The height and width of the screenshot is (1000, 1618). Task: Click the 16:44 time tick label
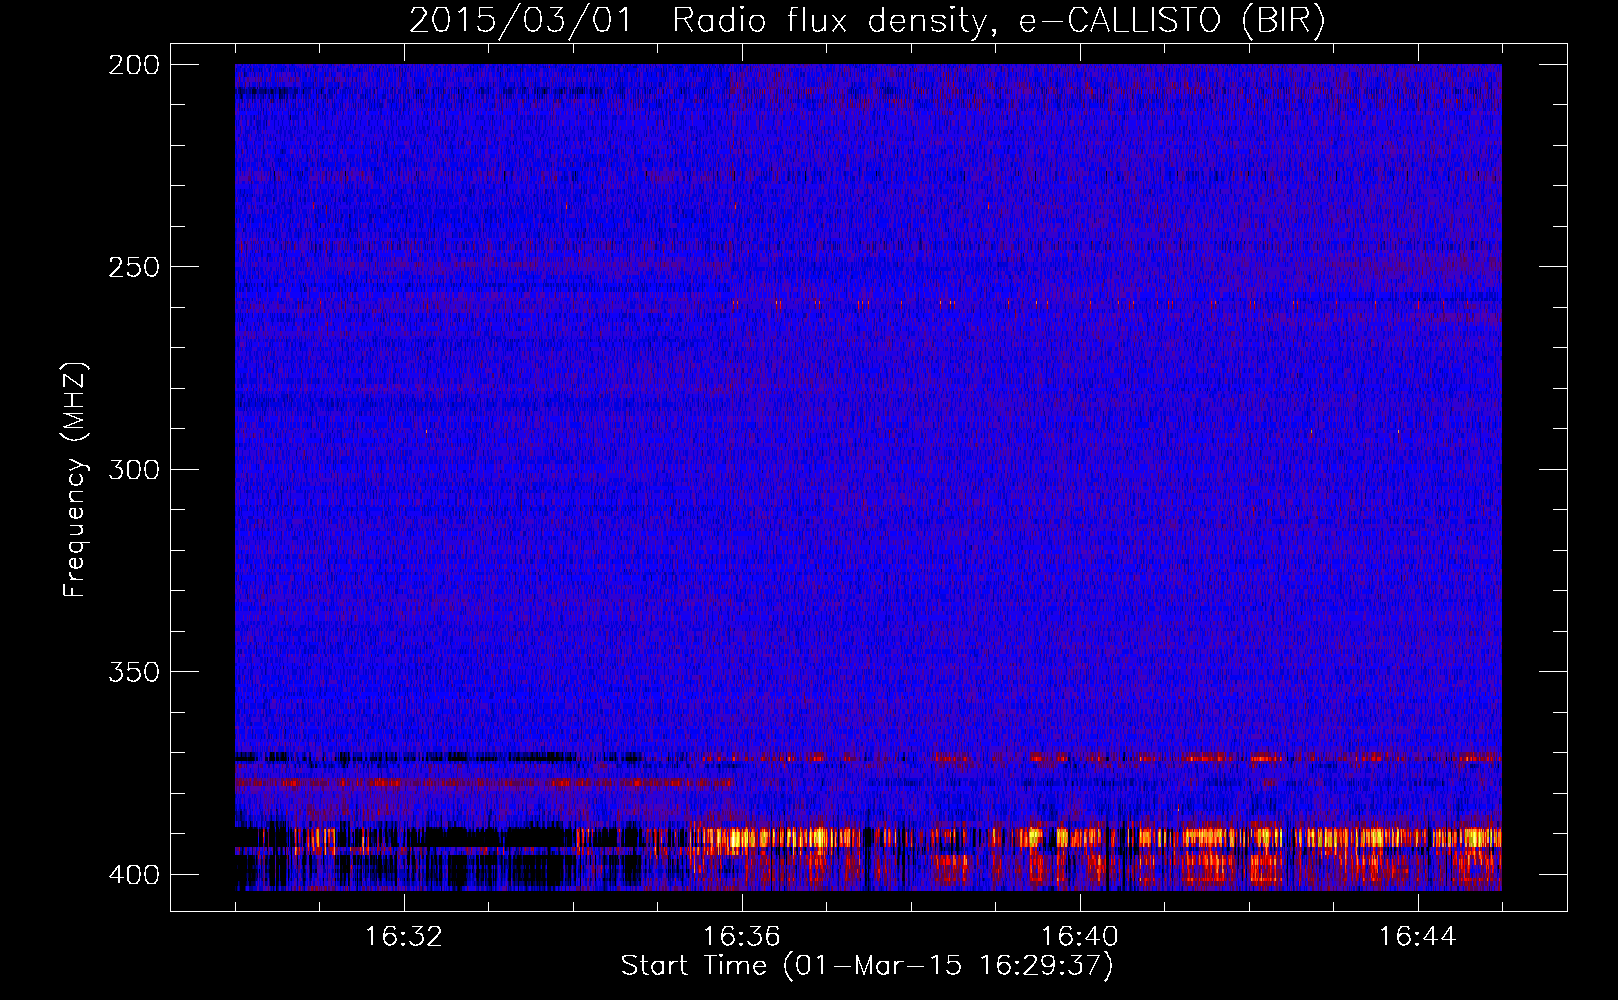tap(1417, 937)
